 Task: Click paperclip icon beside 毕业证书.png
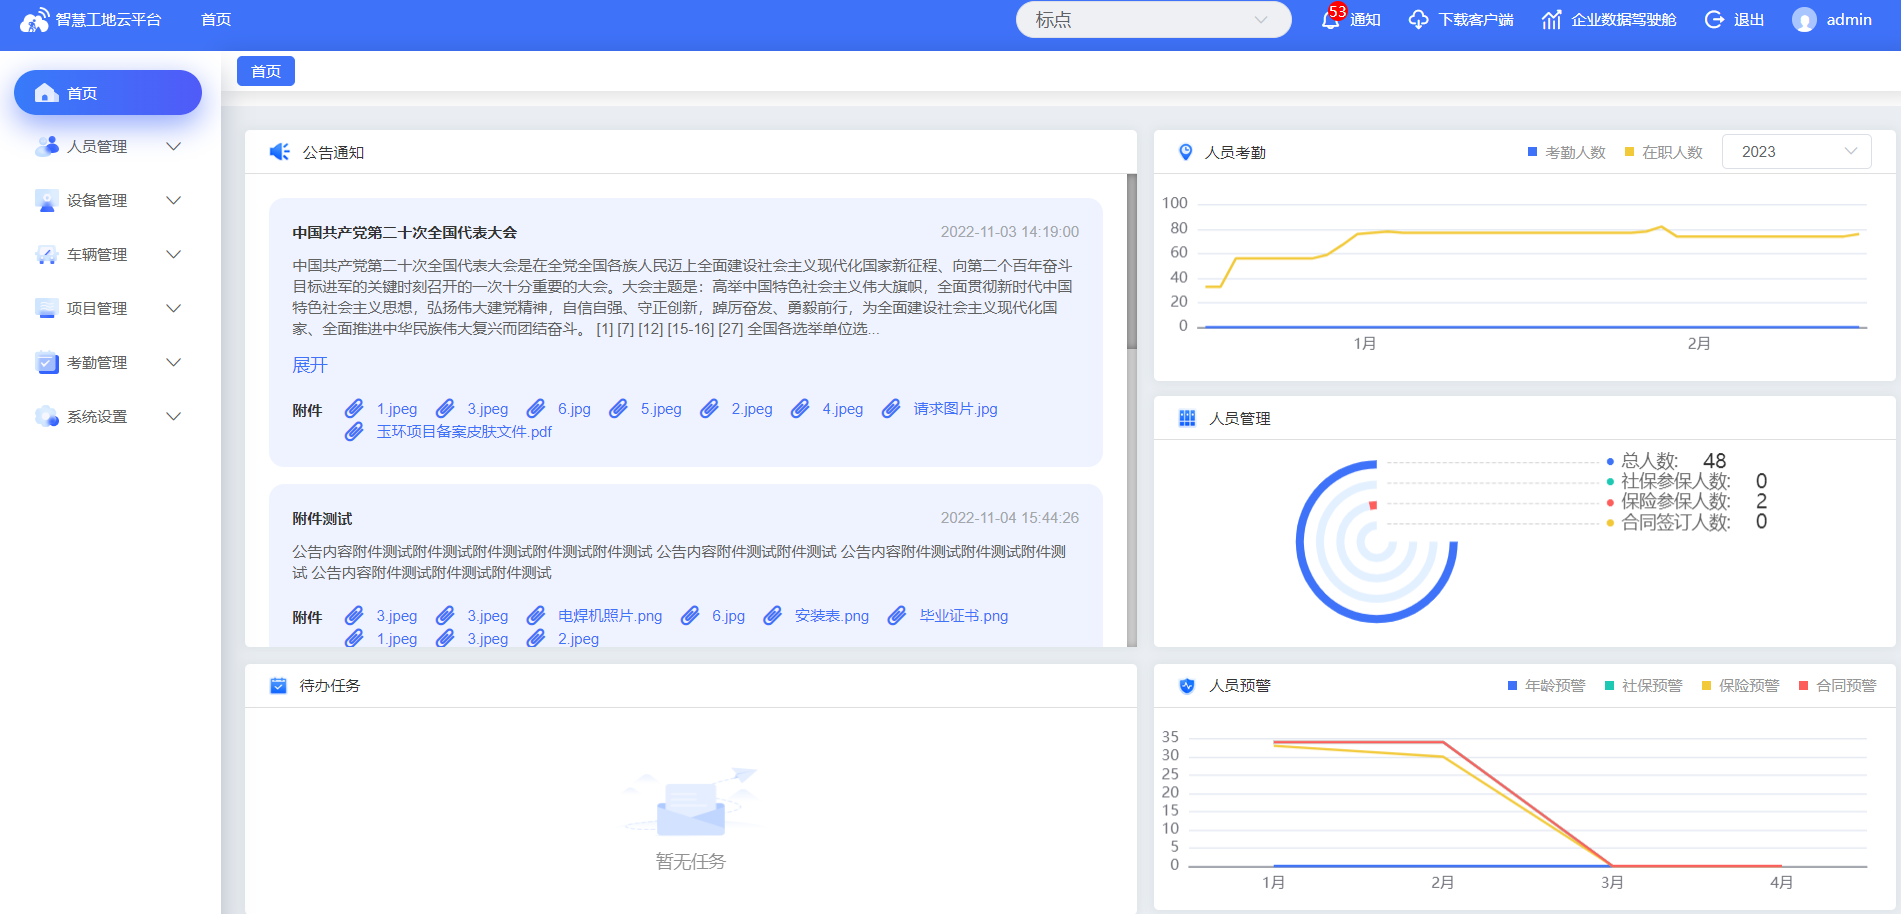click(897, 616)
